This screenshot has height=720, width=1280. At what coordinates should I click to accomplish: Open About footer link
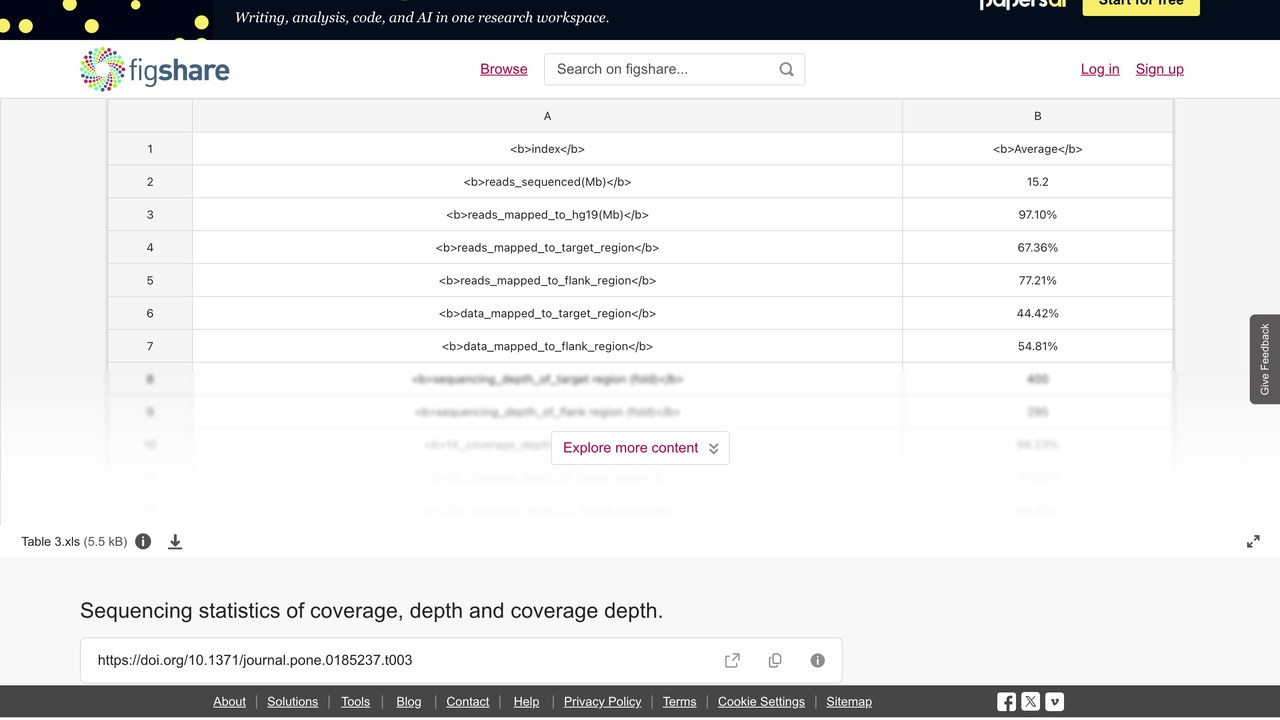[x=229, y=702]
